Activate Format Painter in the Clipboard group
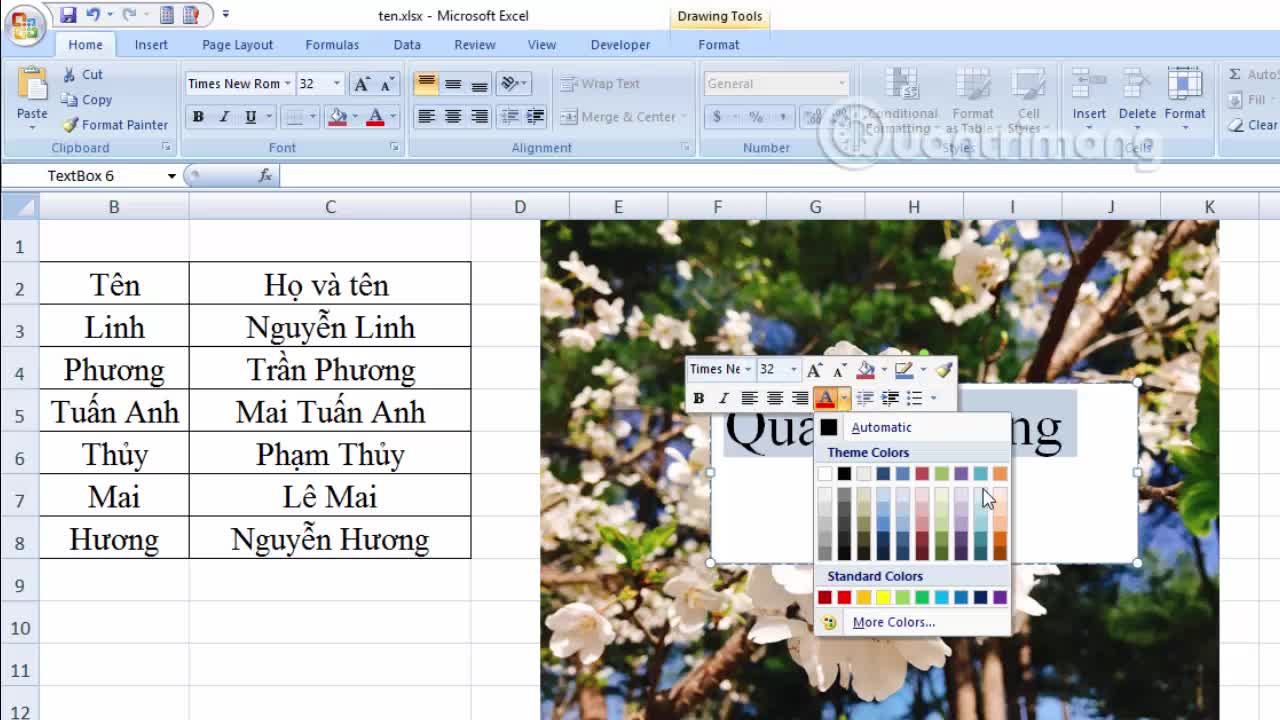This screenshot has height=720, width=1280. (114, 125)
